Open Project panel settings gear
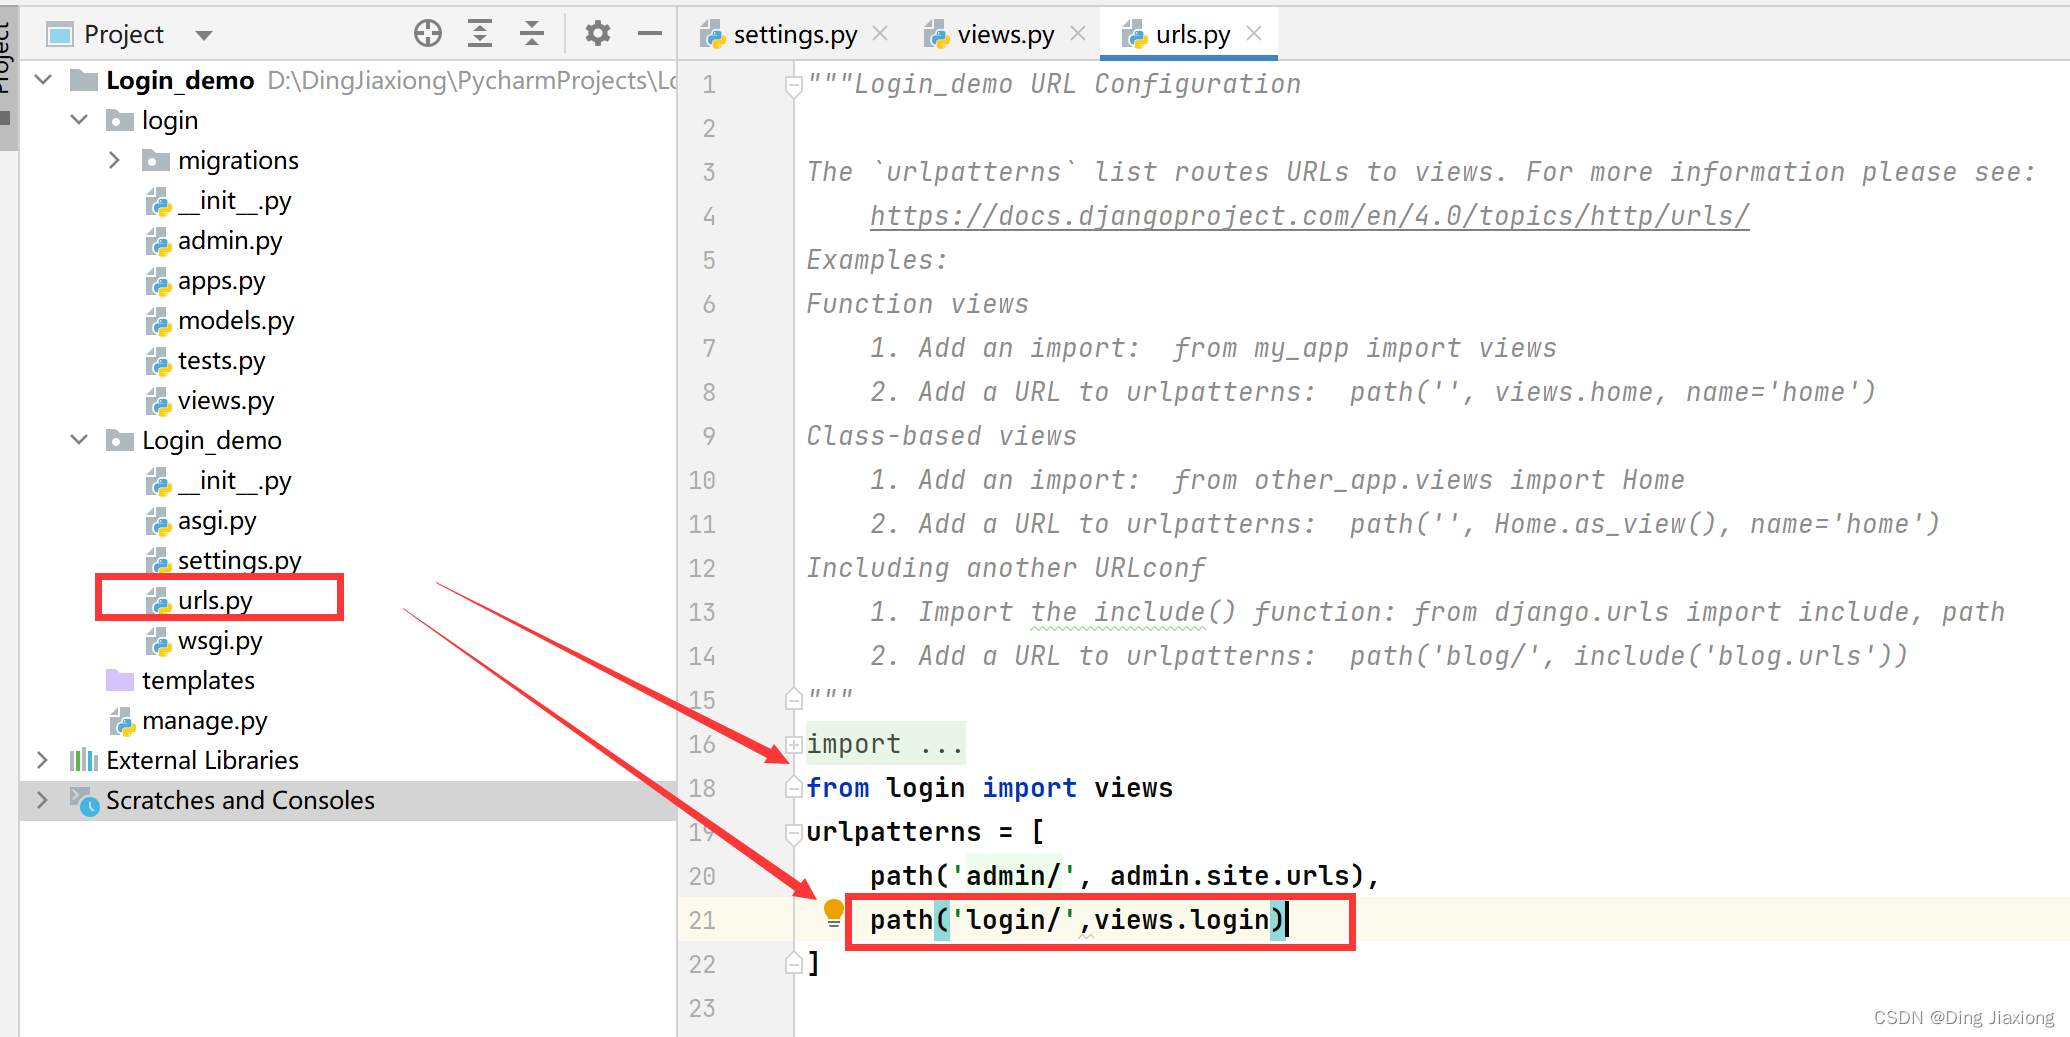The height and width of the screenshot is (1037, 2070). 598,34
